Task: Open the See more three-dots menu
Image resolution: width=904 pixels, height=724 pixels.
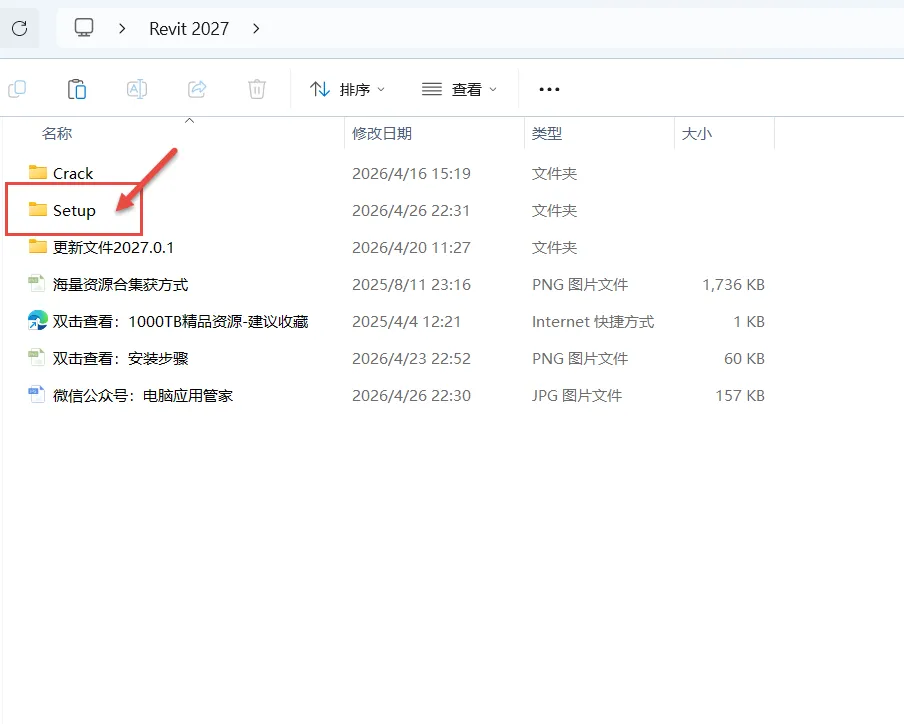Action: [x=549, y=89]
